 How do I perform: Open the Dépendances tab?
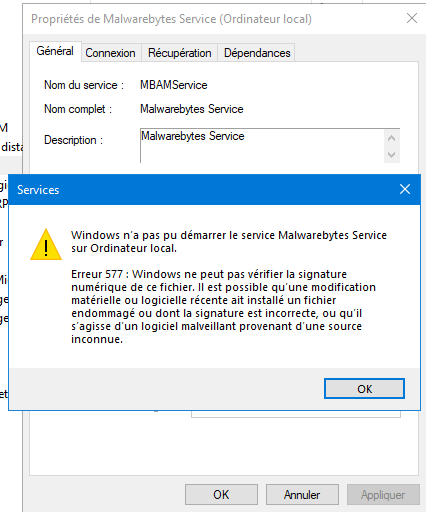click(257, 53)
